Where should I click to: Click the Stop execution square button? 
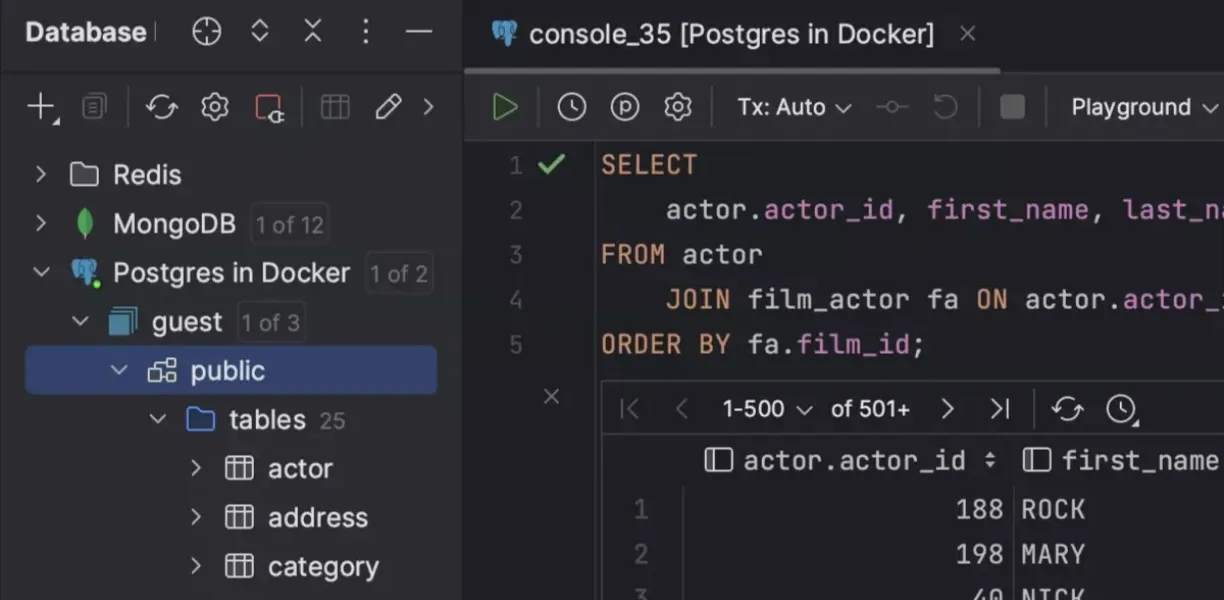point(1012,107)
